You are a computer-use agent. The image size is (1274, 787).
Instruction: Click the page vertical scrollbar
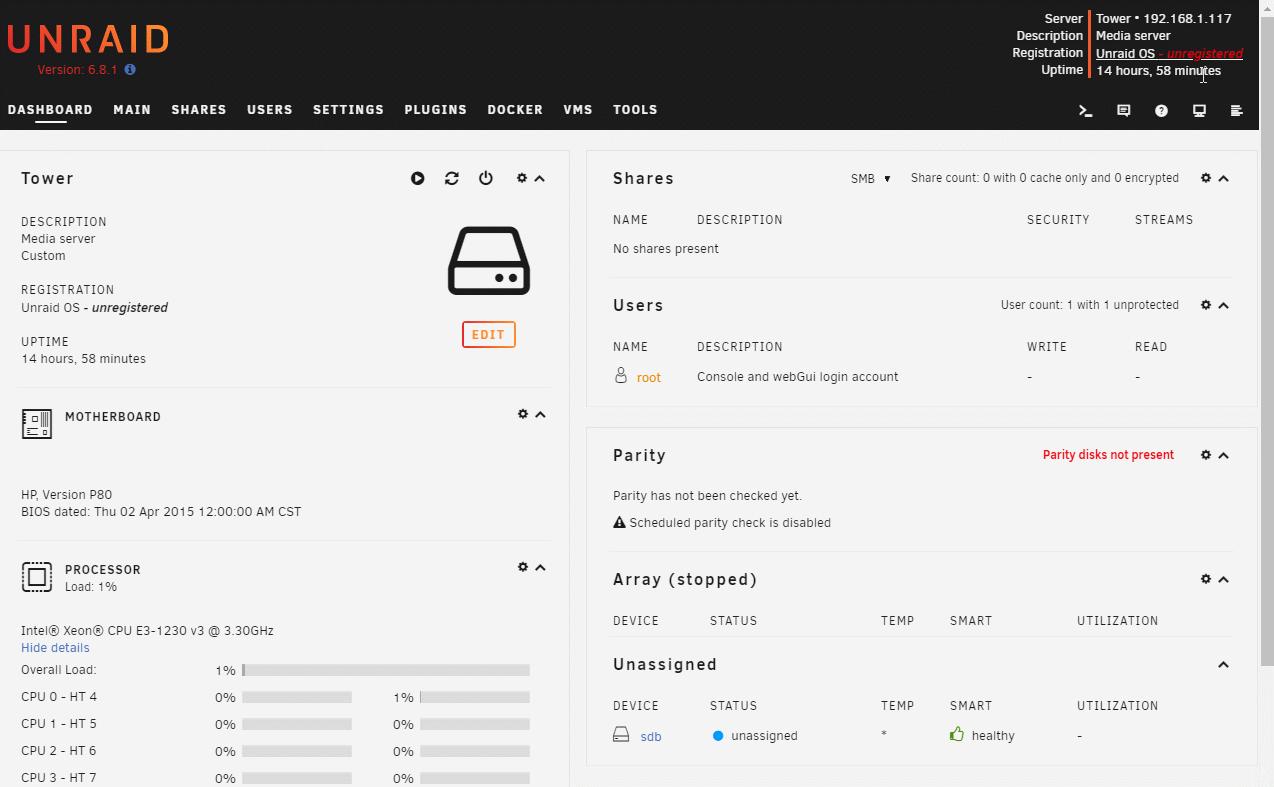pyautogui.click(x=1267, y=400)
